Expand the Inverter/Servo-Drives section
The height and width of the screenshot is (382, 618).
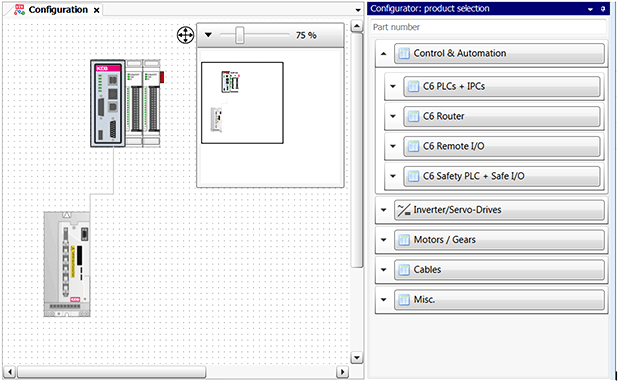tap(383, 210)
